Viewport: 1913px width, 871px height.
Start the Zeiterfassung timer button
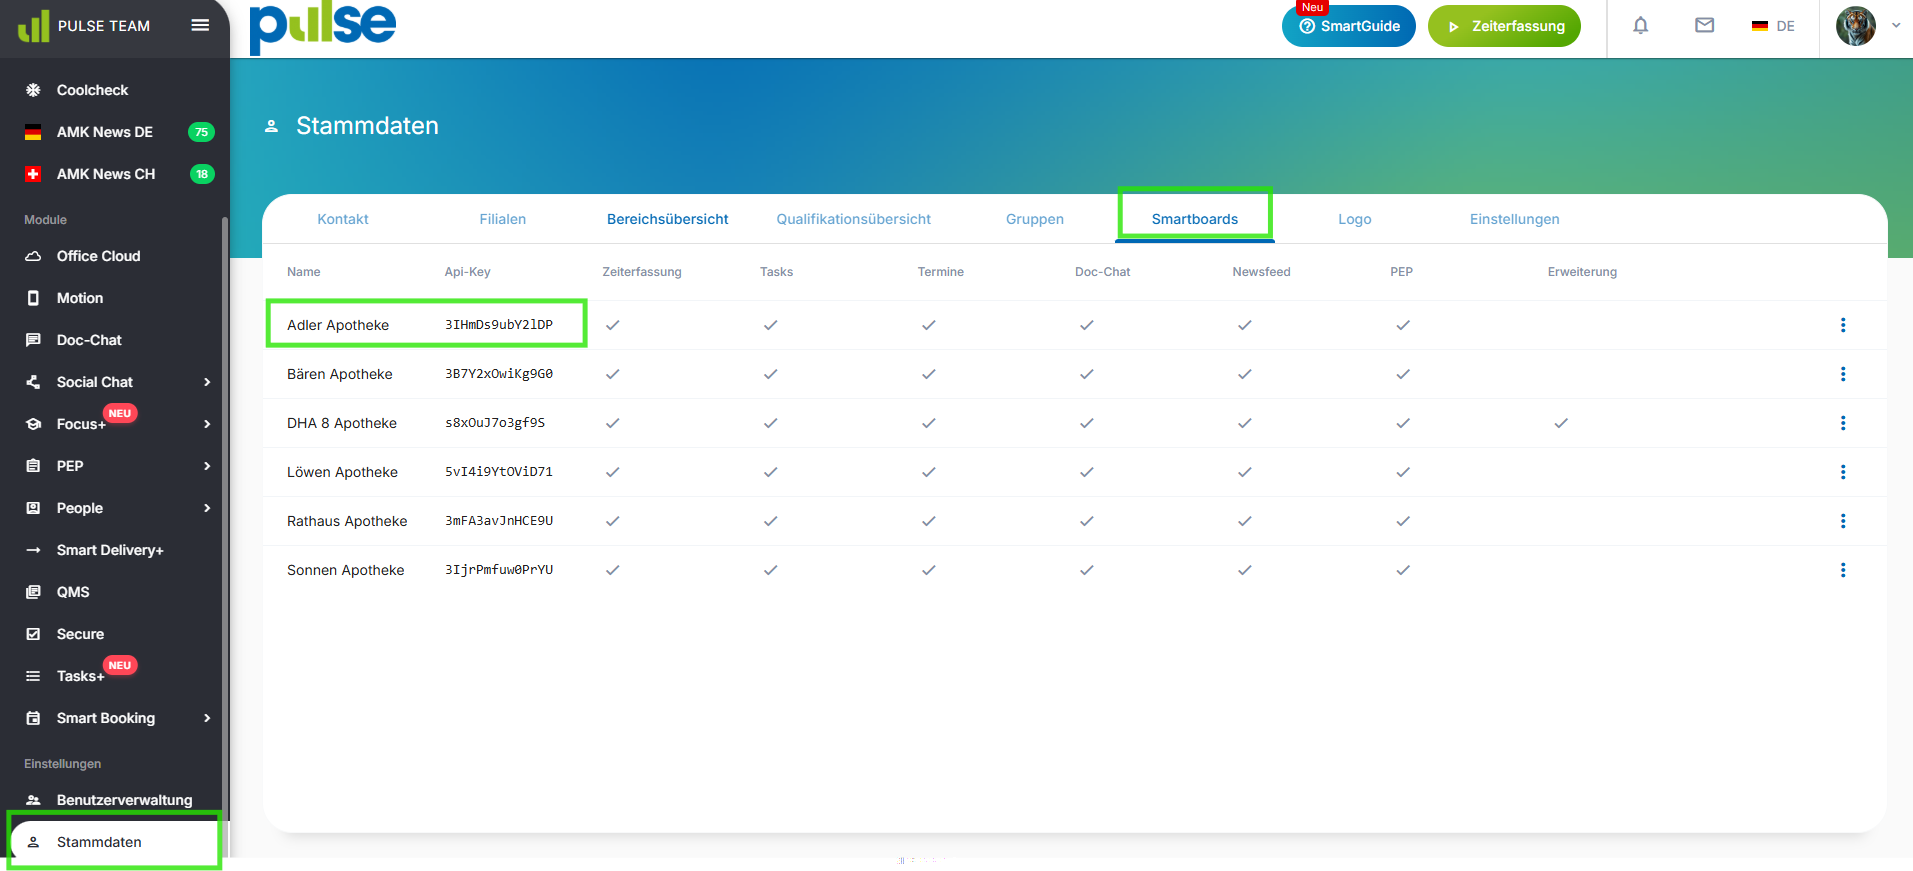[x=1504, y=26]
